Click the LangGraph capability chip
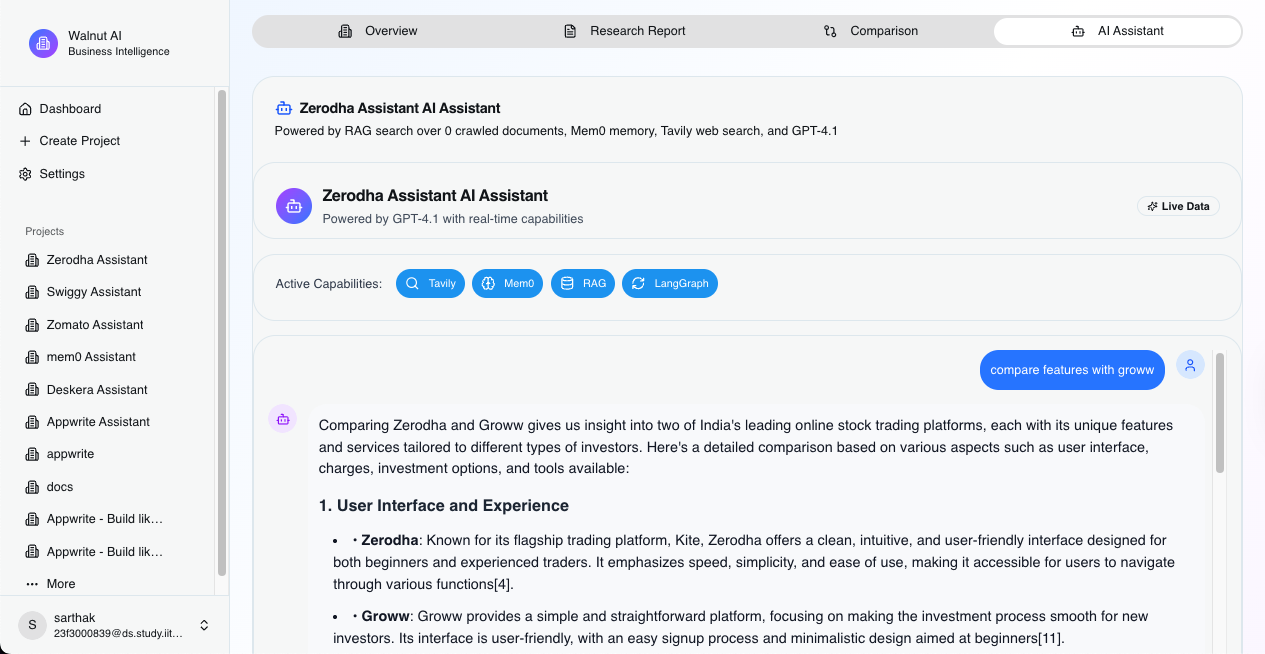Screen dimensions: 1265x654 pos(670,284)
